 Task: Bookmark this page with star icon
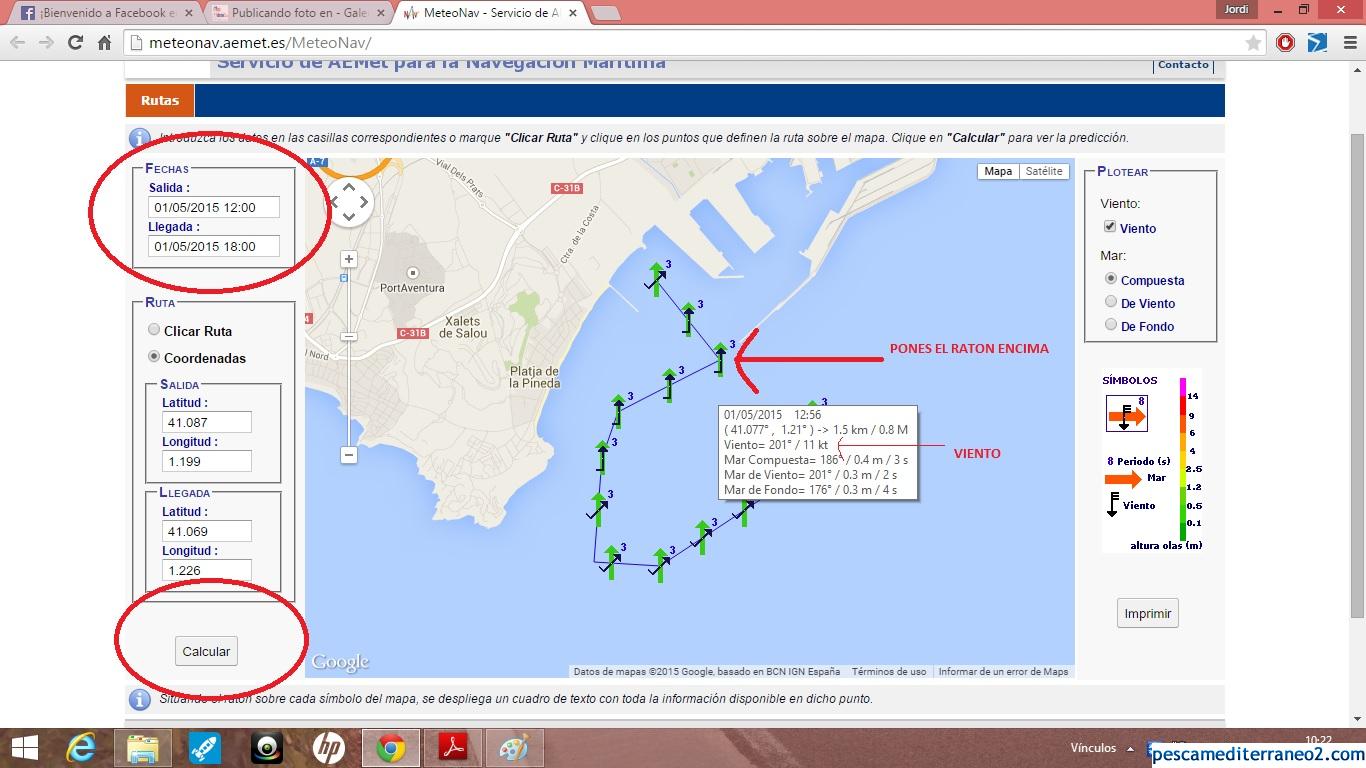(x=1253, y=43)
